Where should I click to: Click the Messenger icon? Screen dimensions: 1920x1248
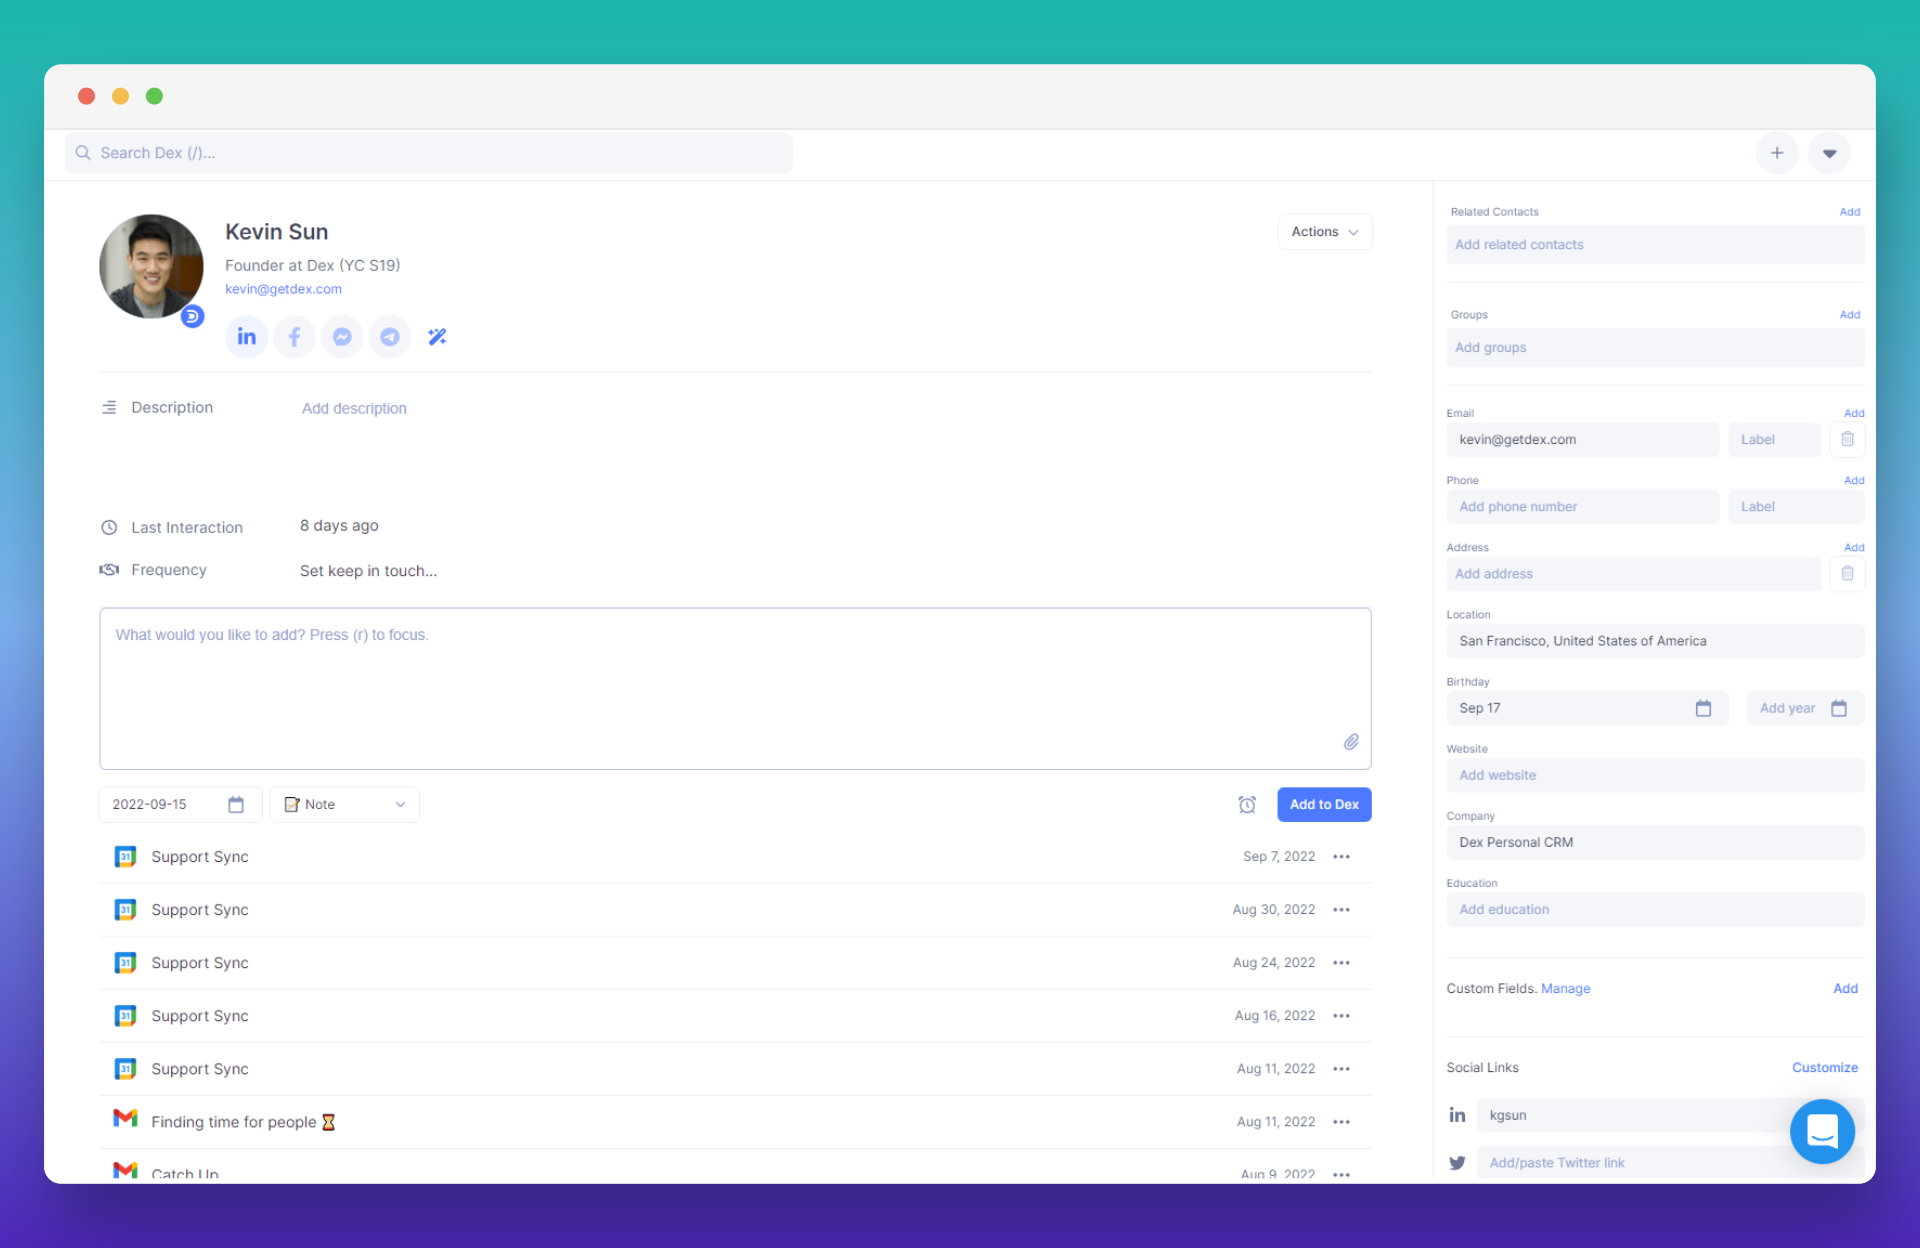[x=342, y=337]
